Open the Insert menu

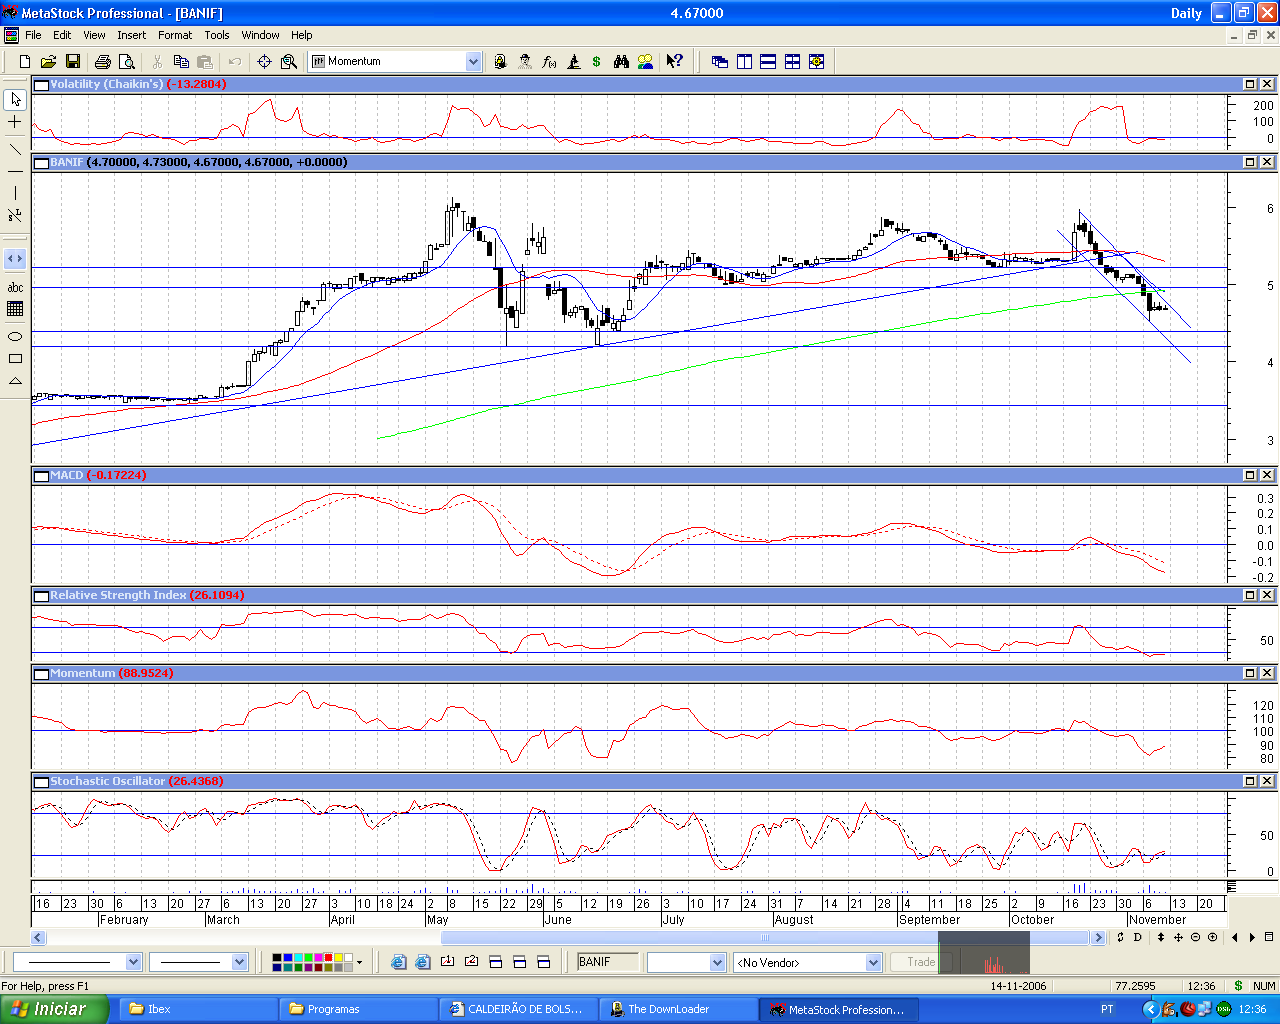(x=131, y=35)
